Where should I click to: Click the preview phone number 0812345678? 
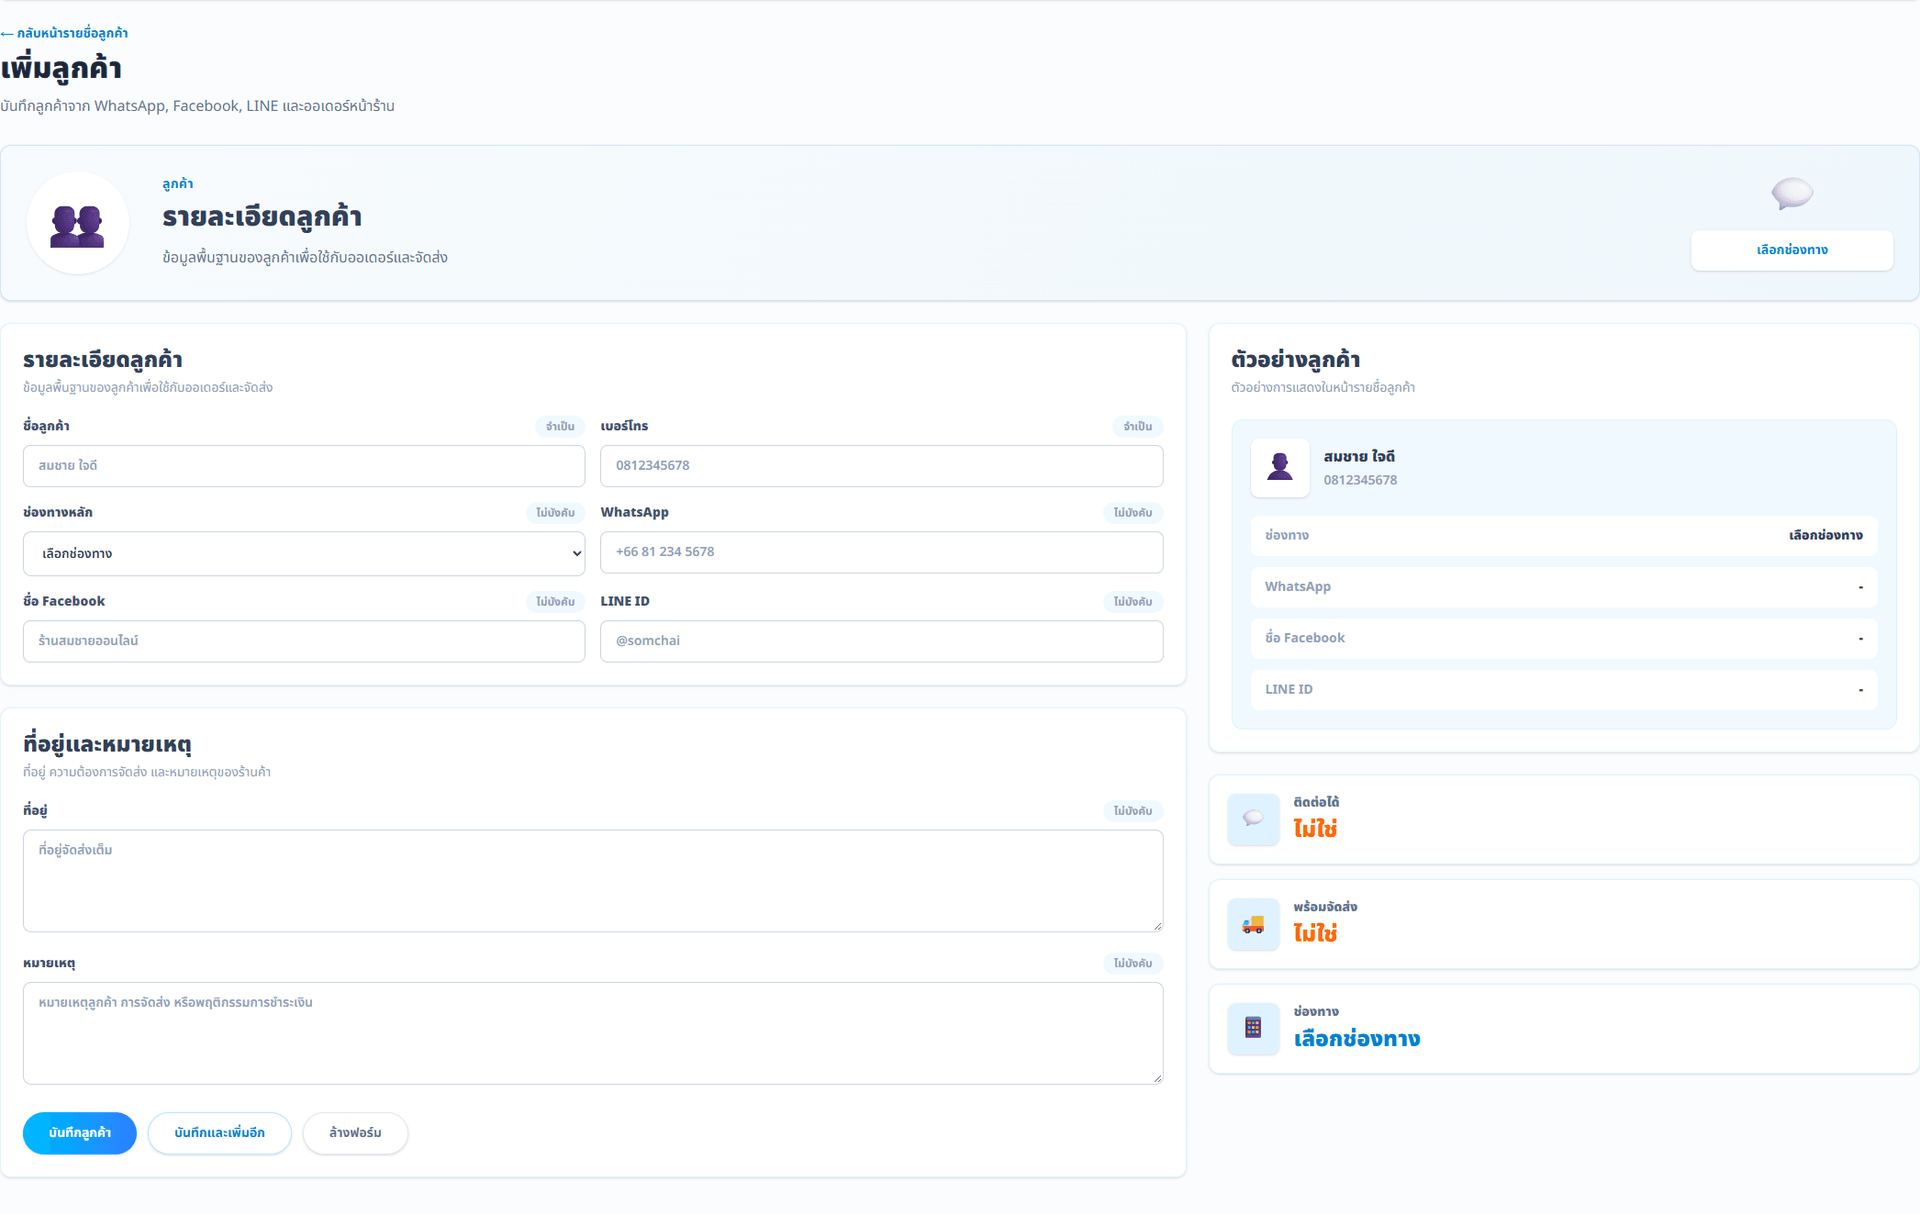1360,480
